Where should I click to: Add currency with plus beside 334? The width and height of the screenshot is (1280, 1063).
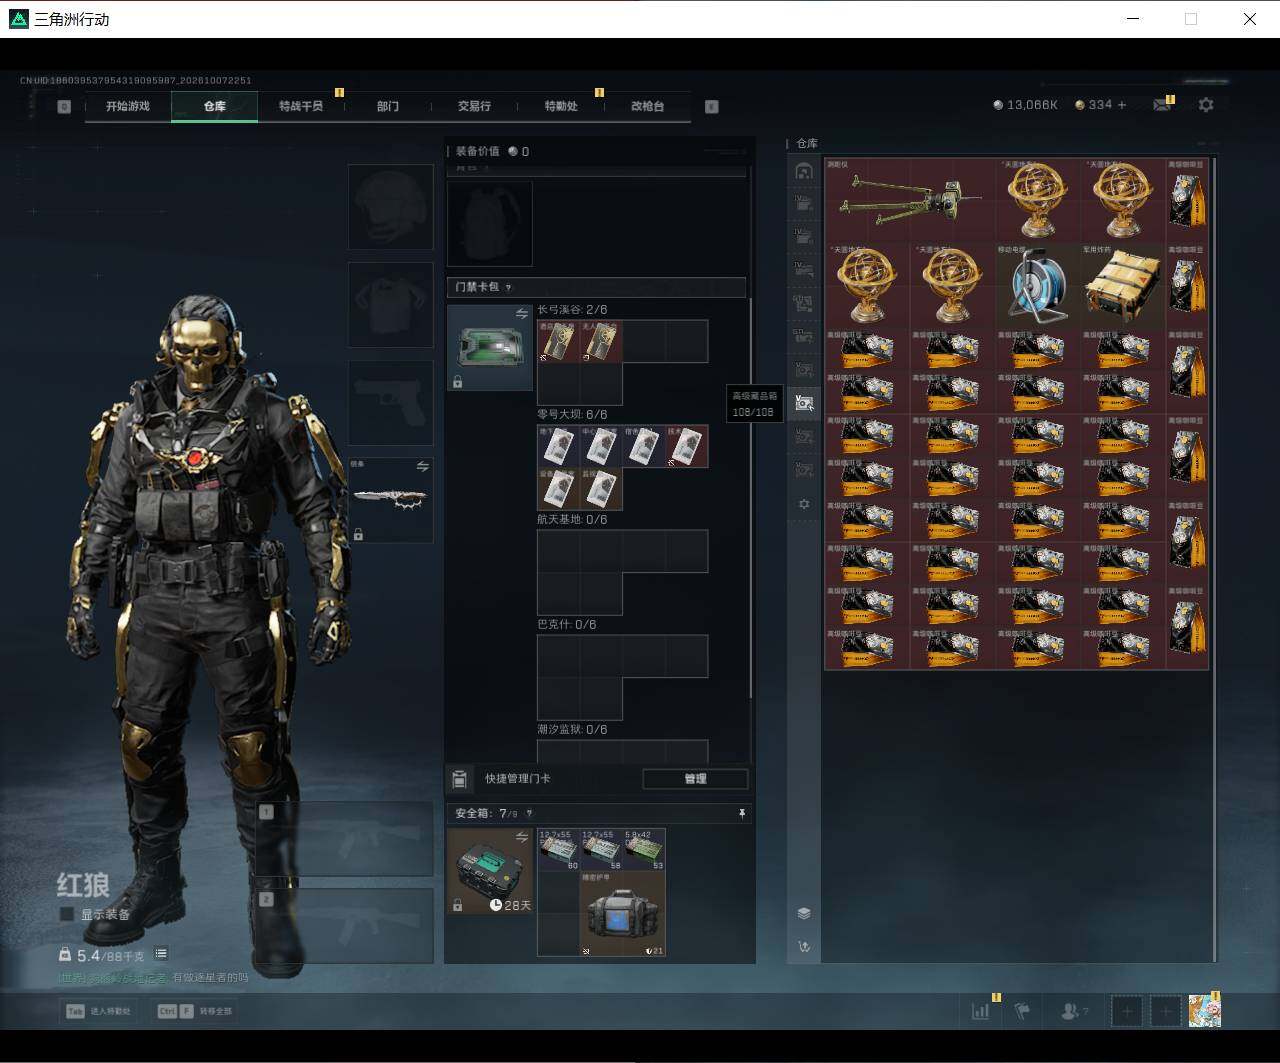pos(1122,105)
